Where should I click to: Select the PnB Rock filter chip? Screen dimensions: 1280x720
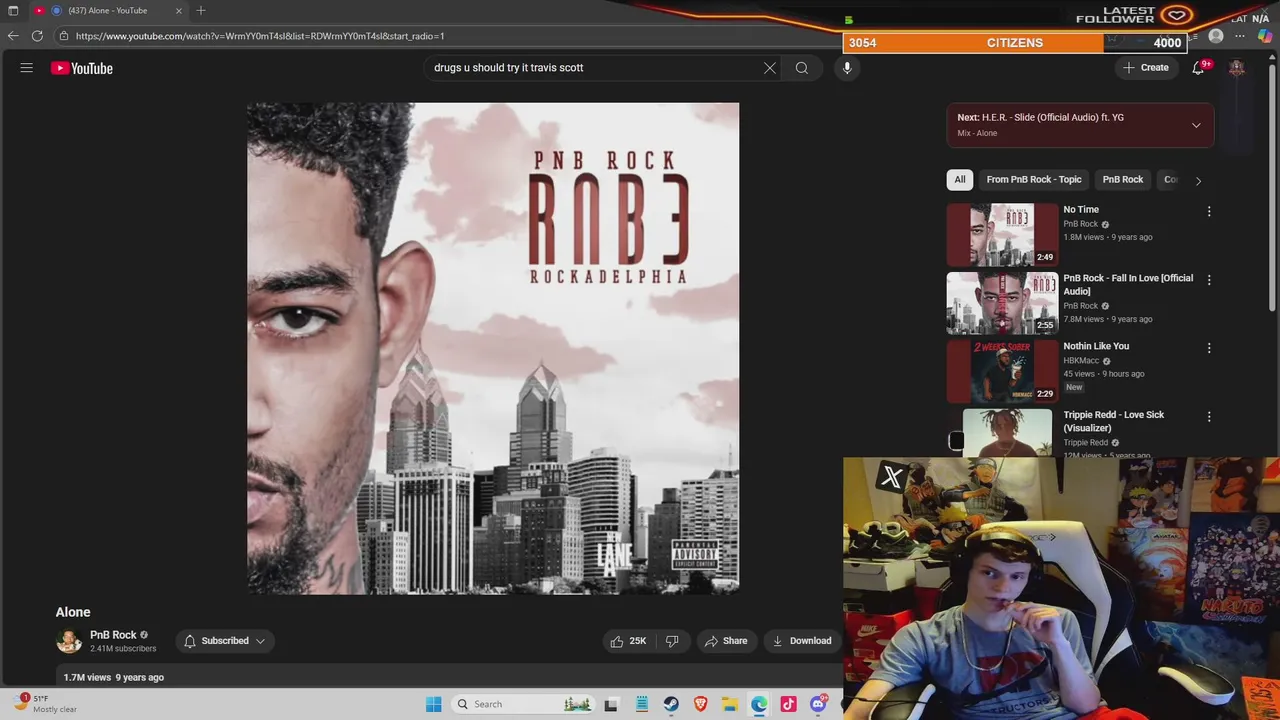(1123, 180)
